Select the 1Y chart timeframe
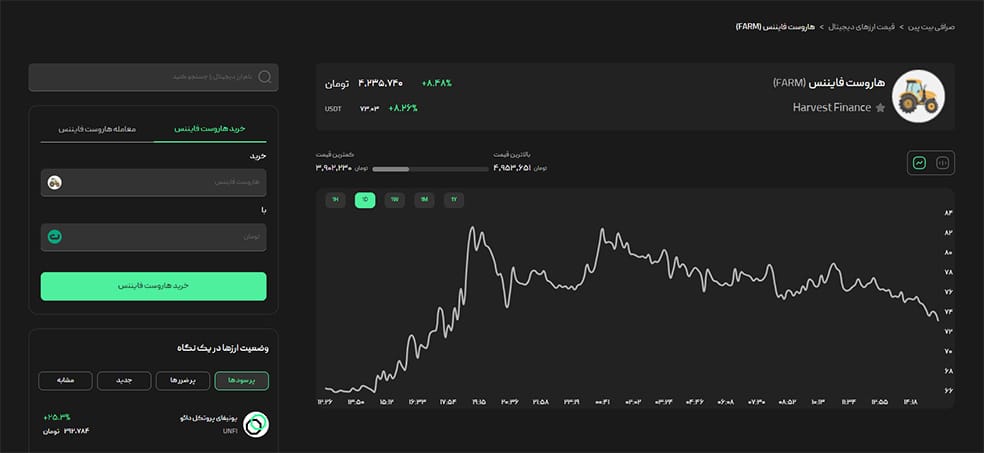Viewport: 984px width, 453px height. coord(454,200)
